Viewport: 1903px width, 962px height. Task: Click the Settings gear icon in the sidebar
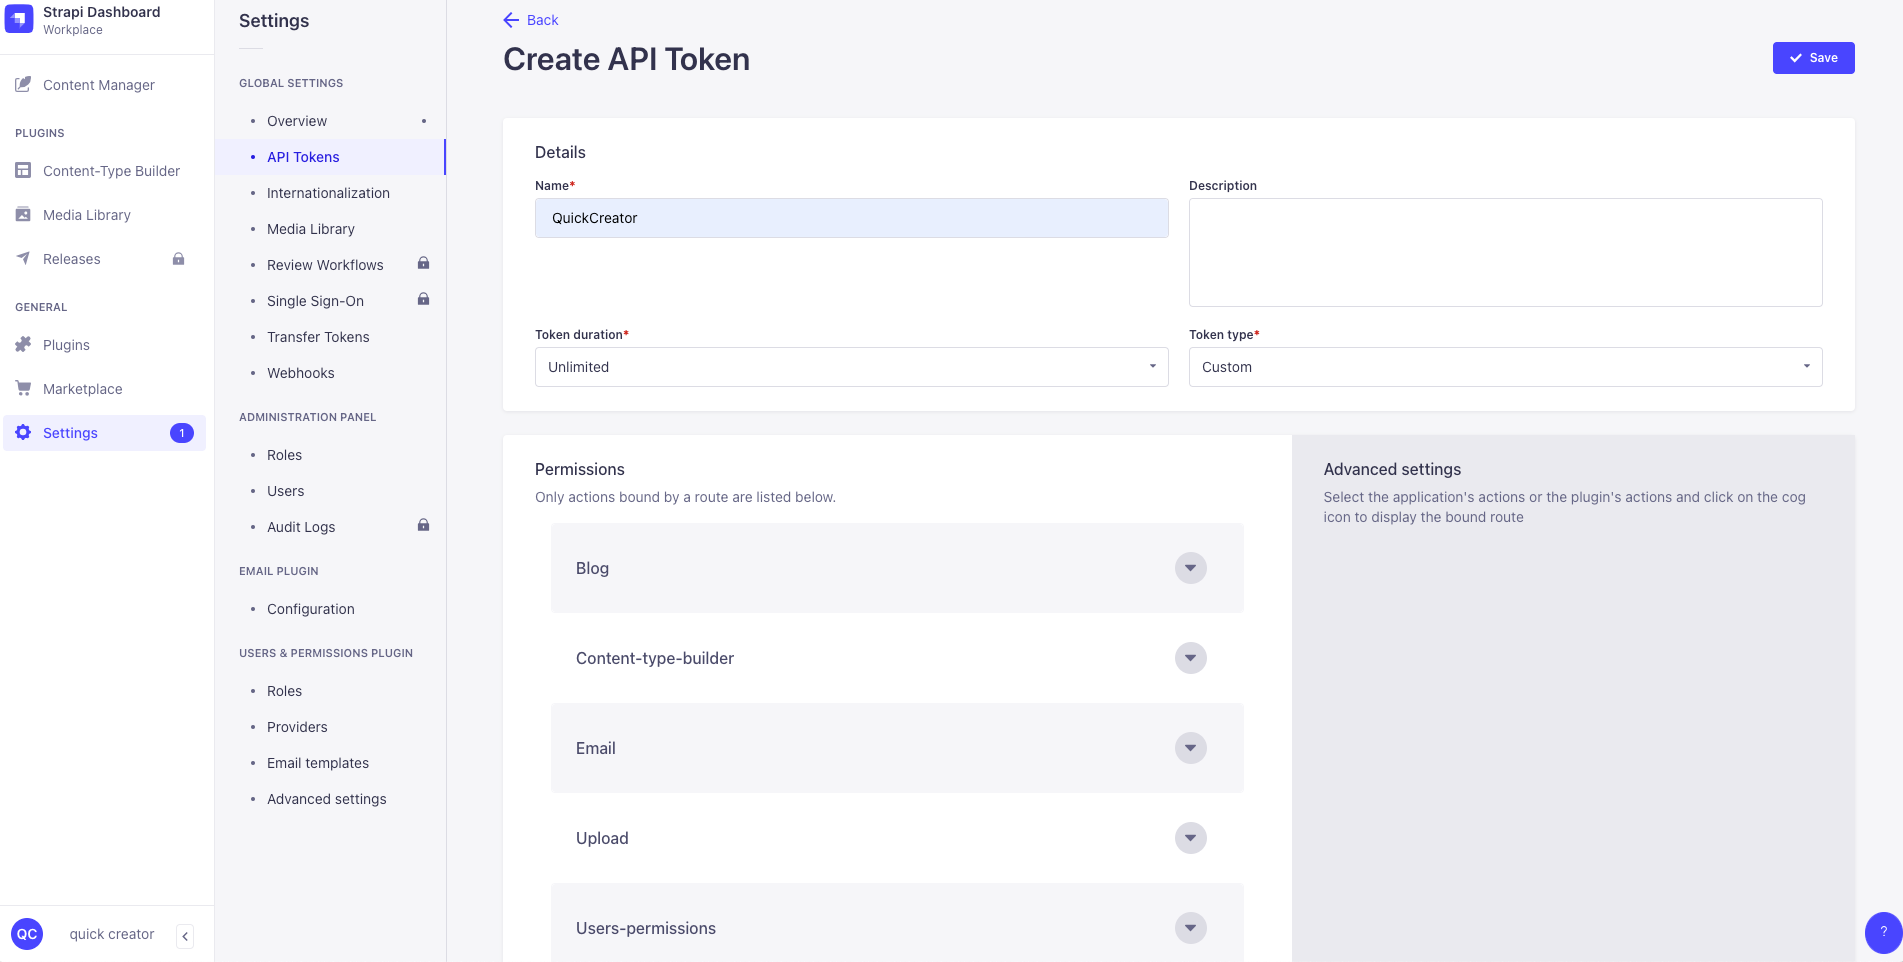[x=23, y=433]
